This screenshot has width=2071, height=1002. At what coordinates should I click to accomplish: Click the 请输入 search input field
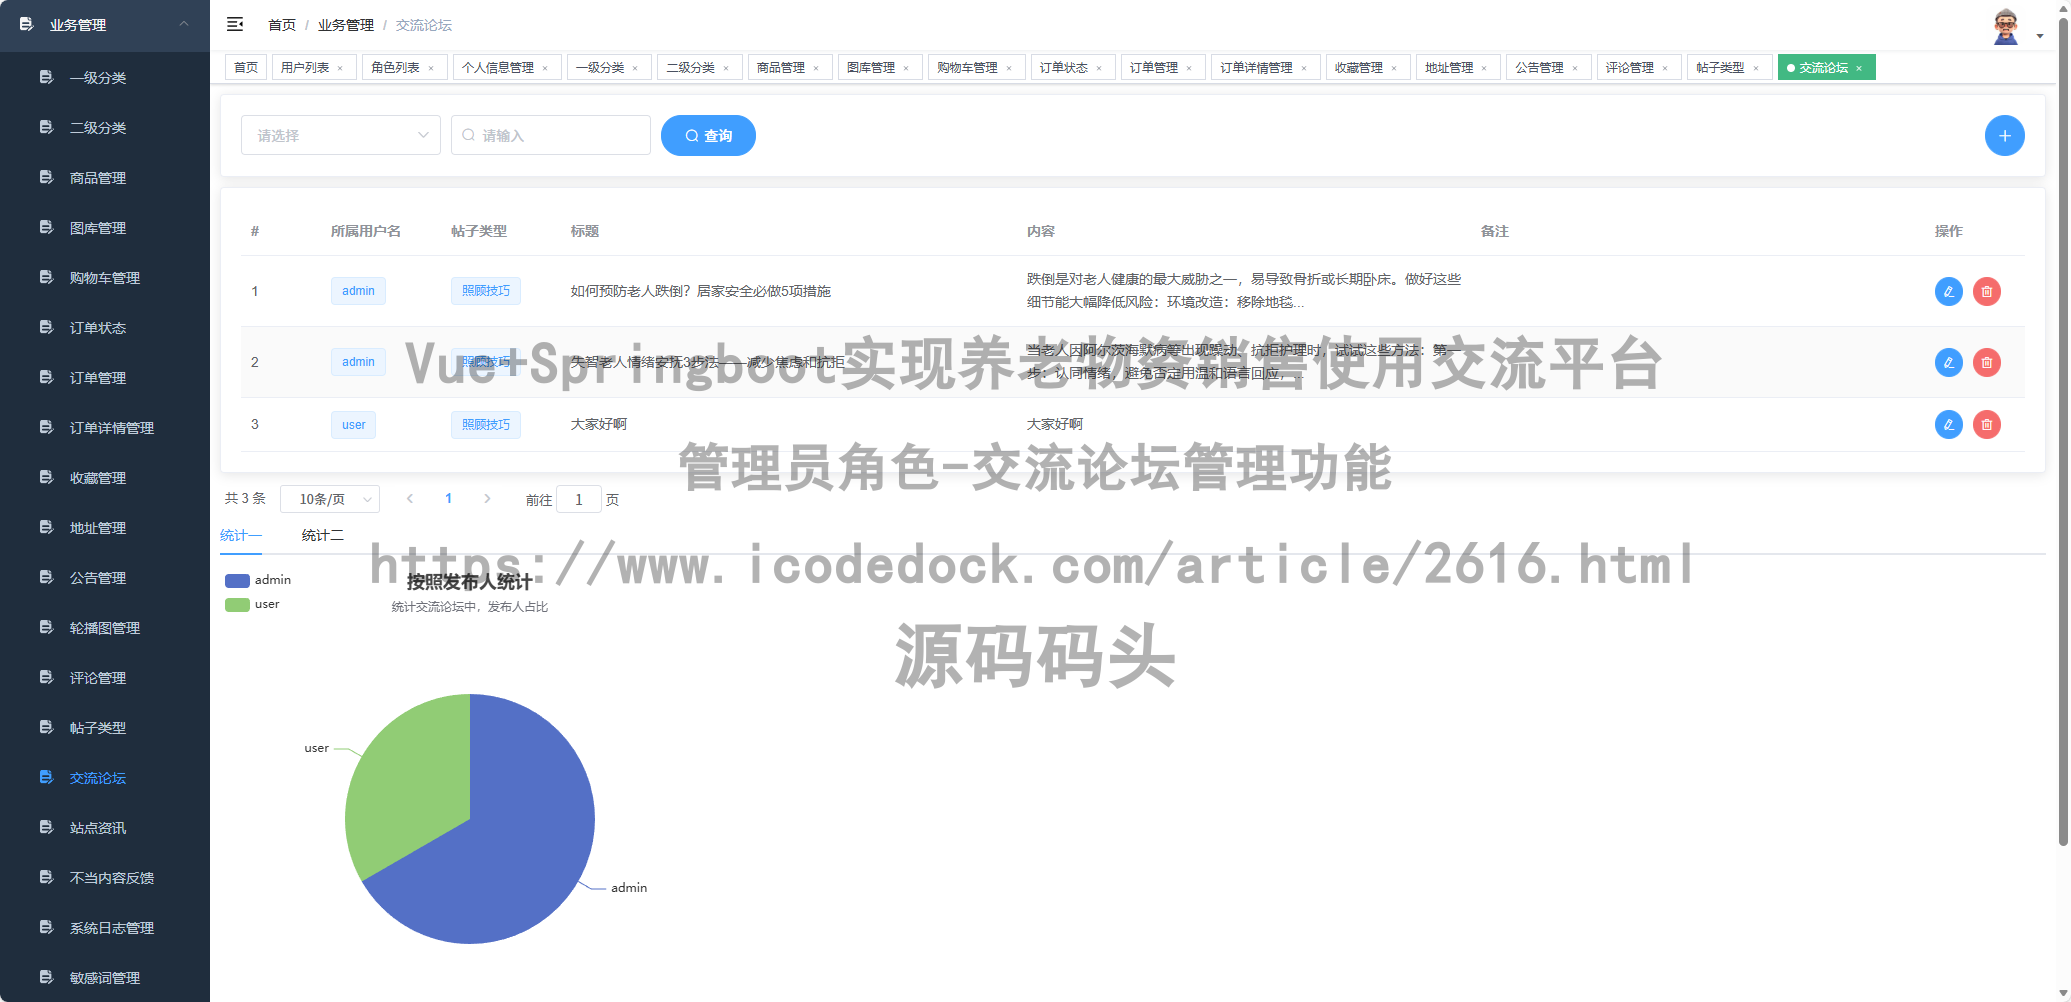click(550, 134)
